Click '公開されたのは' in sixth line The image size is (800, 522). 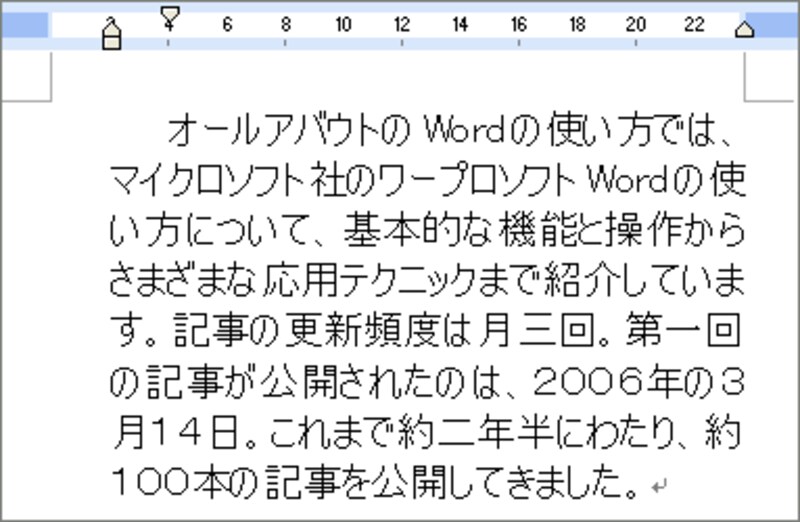pyautogui.click(x=381, y=381)
